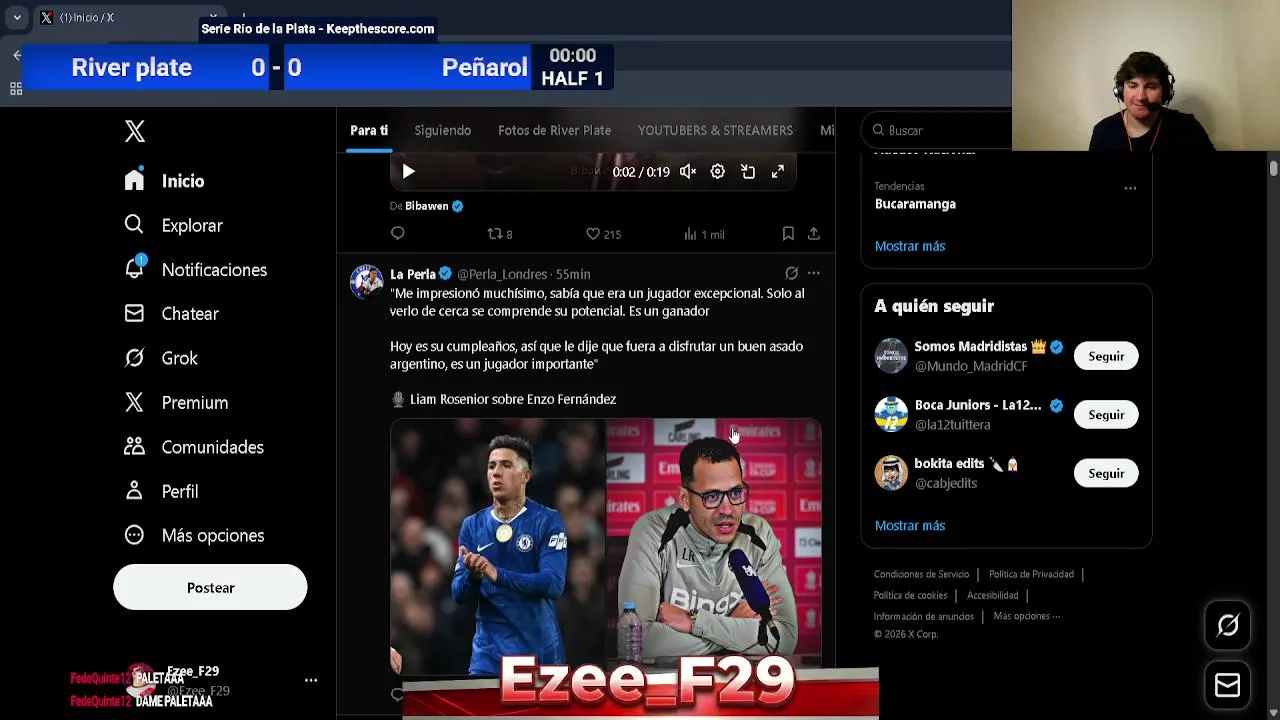Open bokita edits profile avatar

(x=891, y=473)
